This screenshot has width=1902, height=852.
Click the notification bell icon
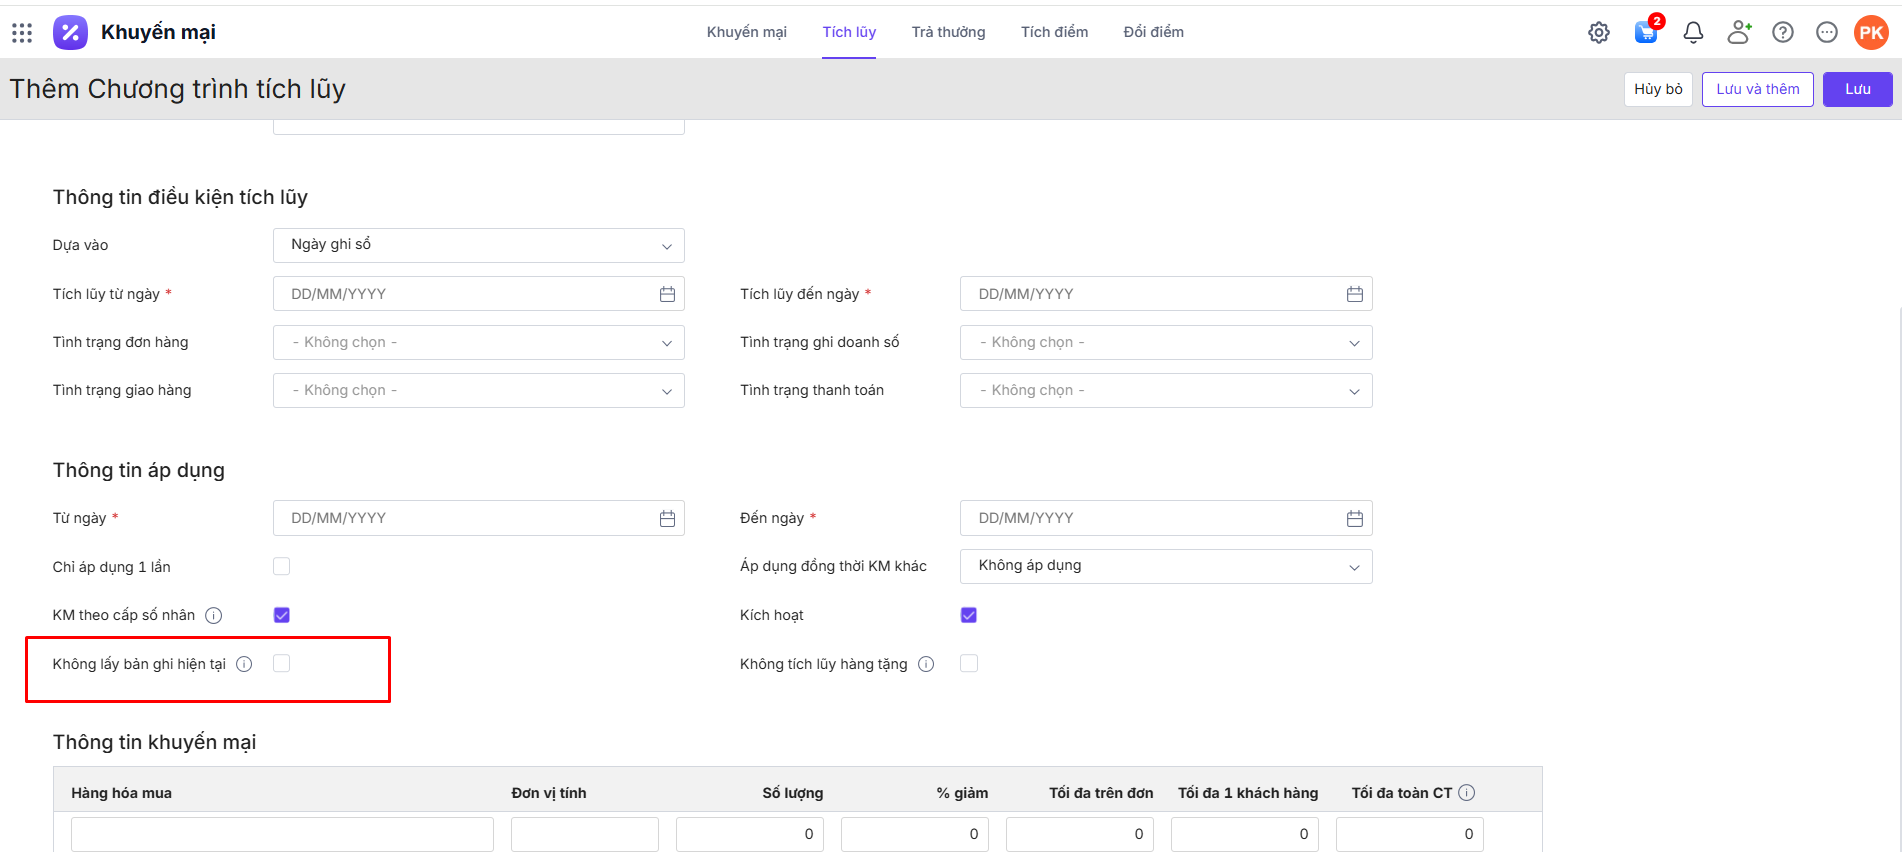tap(1693, 33)
